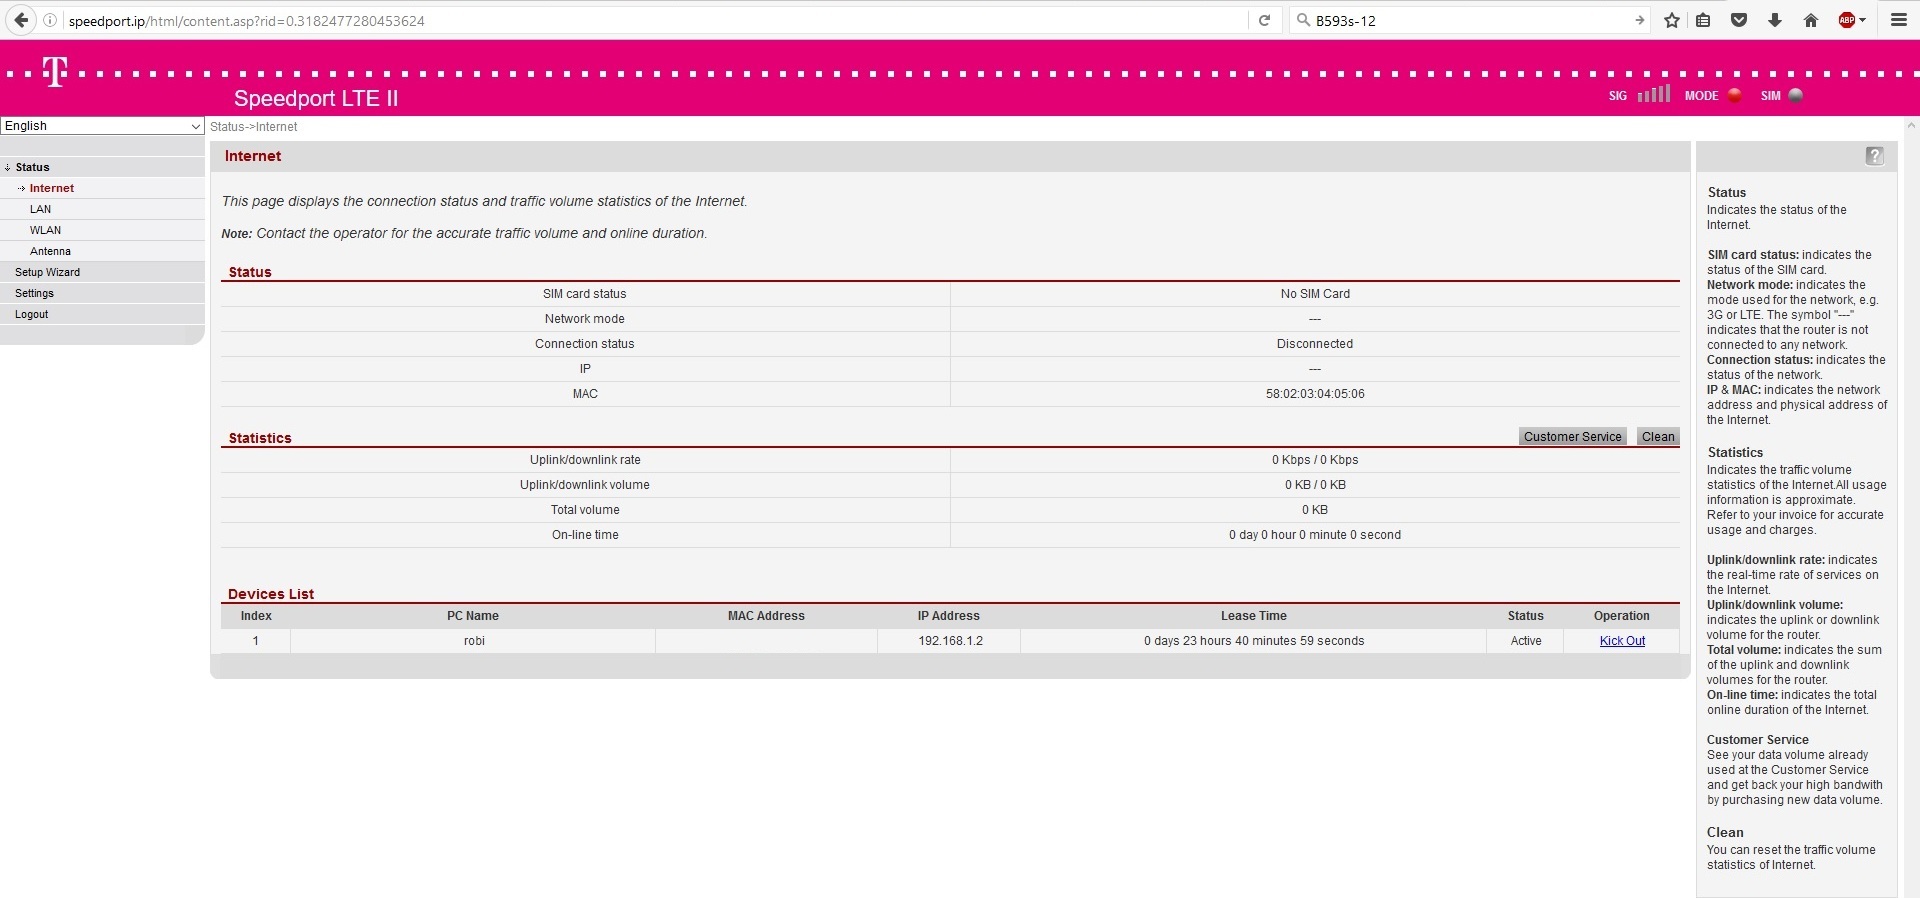Click IP address 192.168.1.2
This screenshot has width=1920, height=898.
[950, 641]
